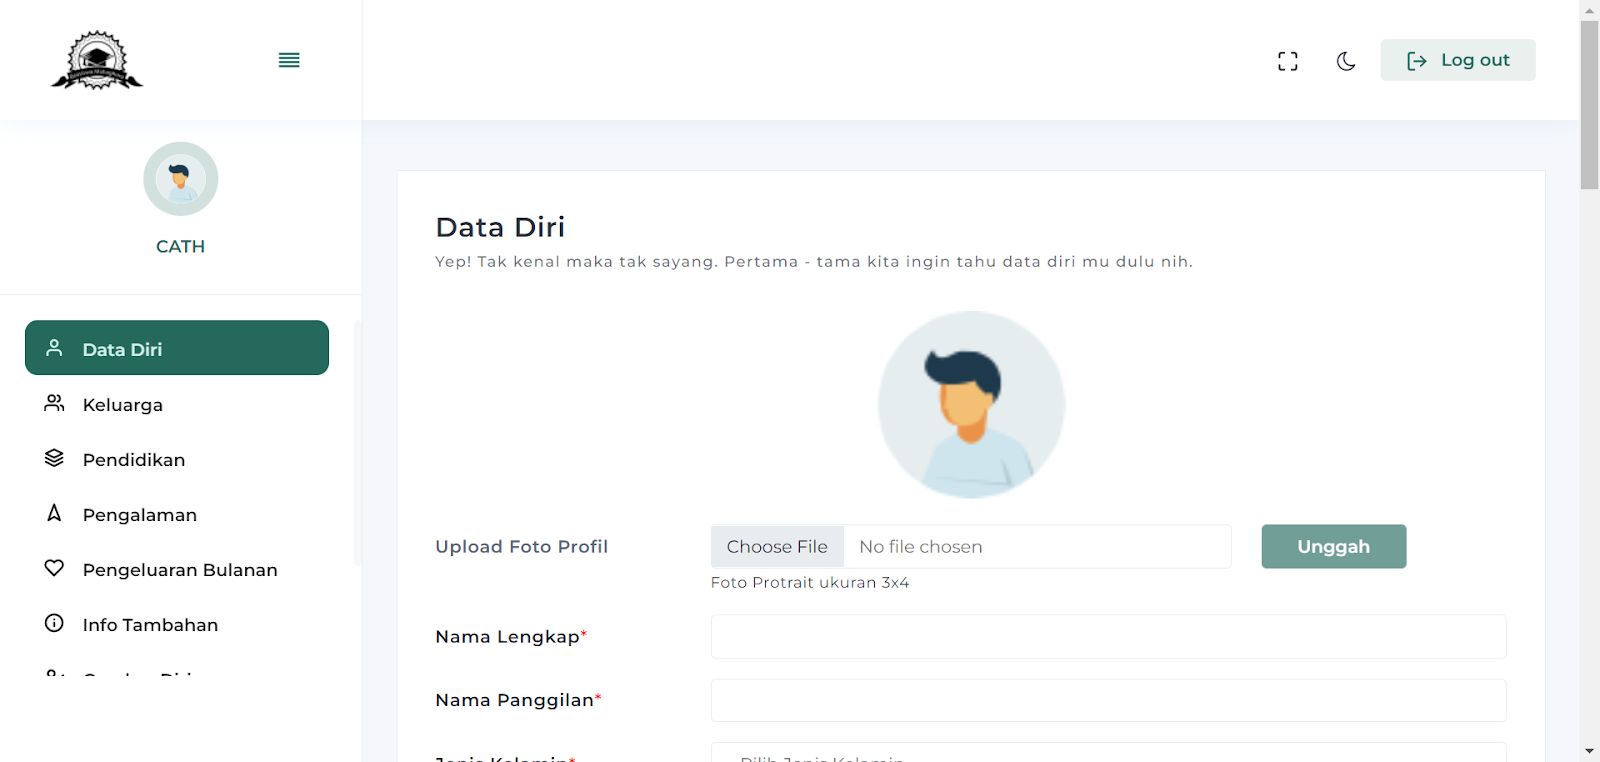Click the Info Tambahan info icon

coord(54,623)
